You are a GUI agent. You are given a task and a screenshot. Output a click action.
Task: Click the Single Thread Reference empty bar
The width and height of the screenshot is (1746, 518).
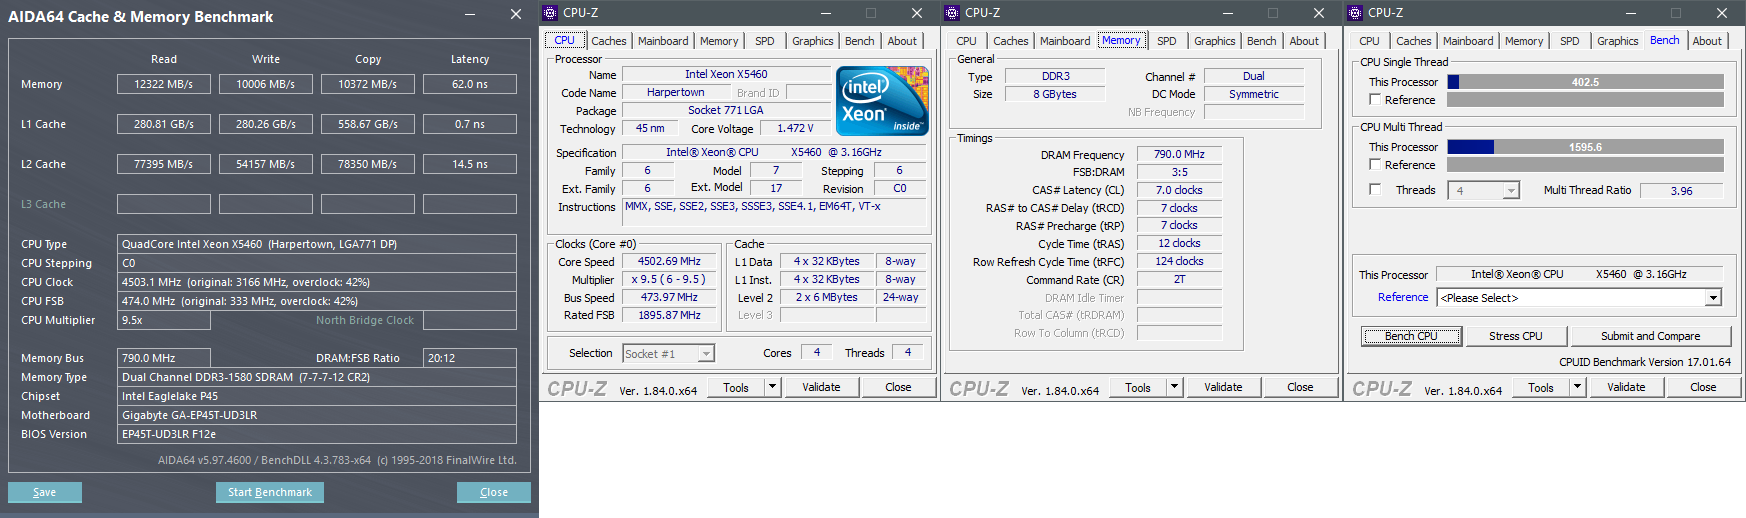click(x=1585, y=100)
